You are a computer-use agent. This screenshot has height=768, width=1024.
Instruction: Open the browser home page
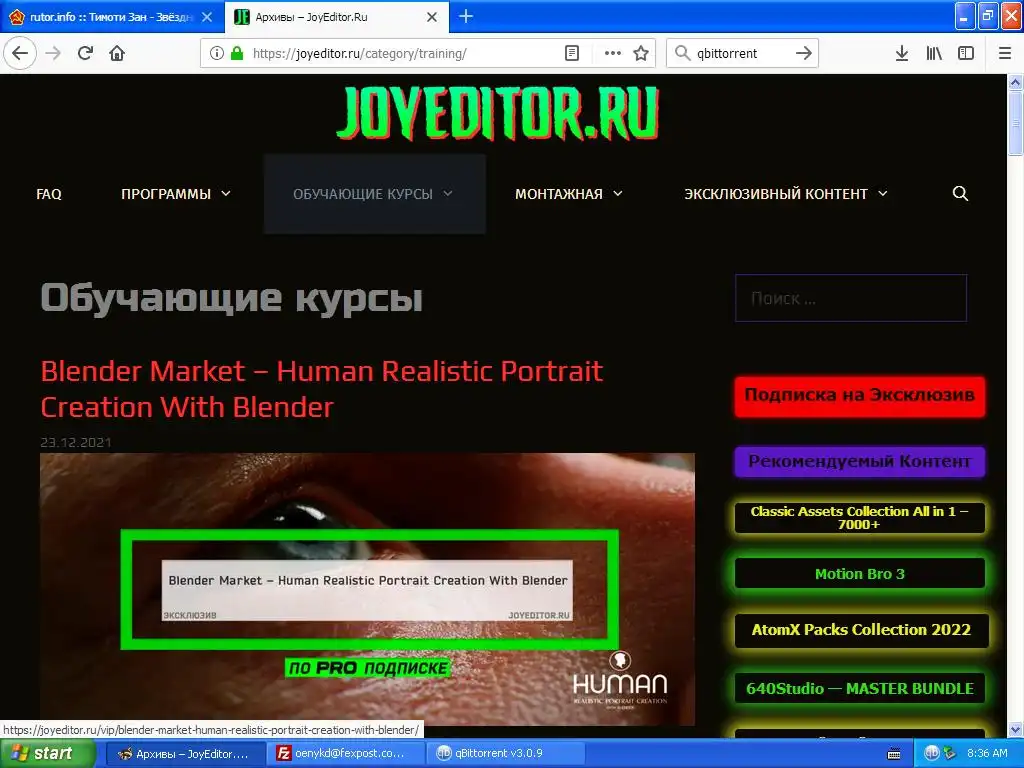pos(117,53)
